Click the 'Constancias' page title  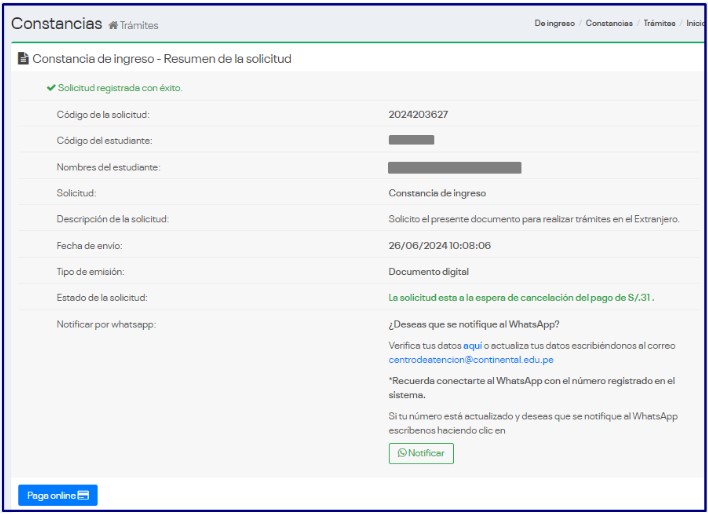click(x=56, y=23)
